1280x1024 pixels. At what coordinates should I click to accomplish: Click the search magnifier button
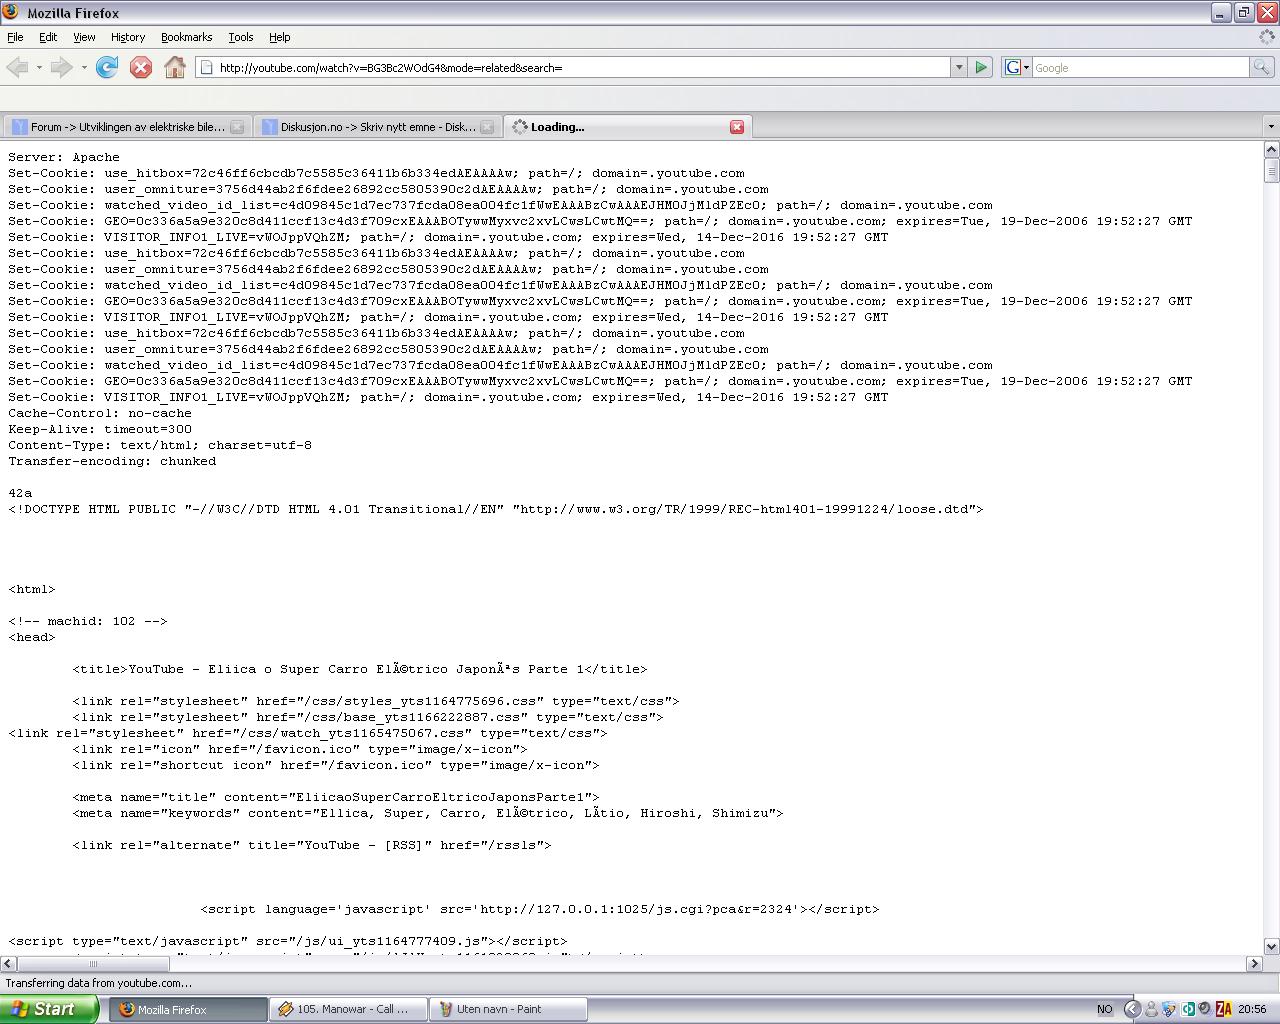(x=1261, y=67)
